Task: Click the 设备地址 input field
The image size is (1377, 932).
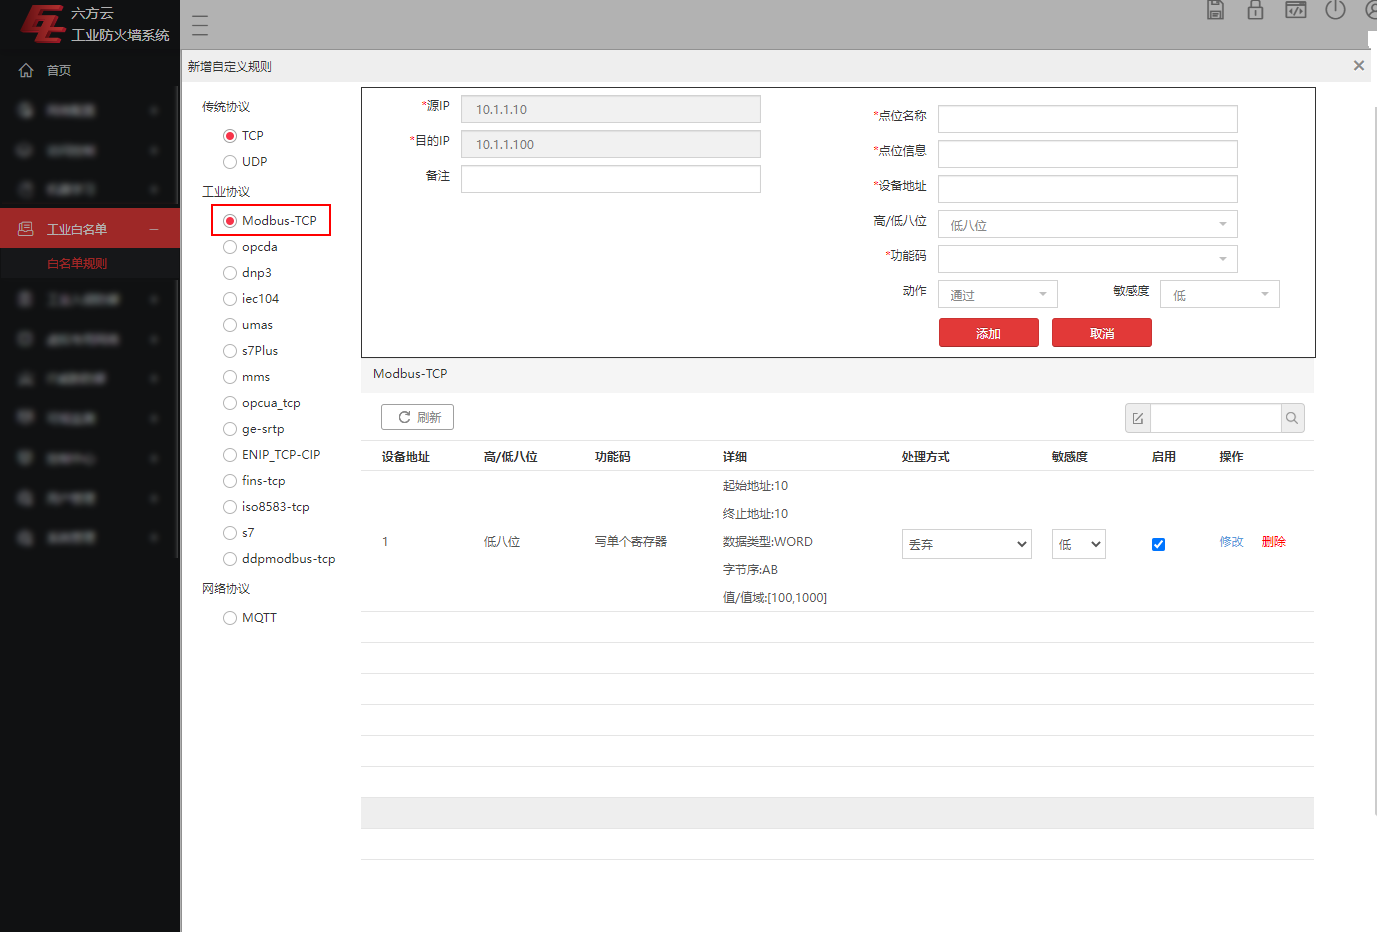Action: pyautogui.click(x=1088, y=189)
